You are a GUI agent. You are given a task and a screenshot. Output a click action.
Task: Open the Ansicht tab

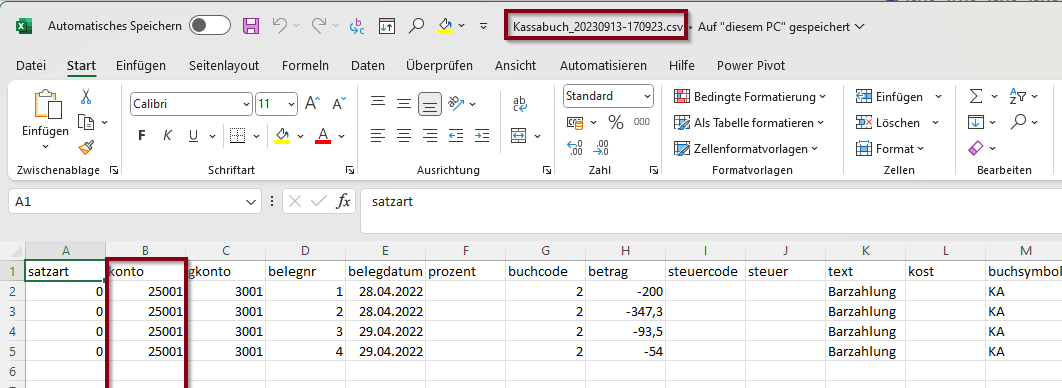(x=515, y=66)
